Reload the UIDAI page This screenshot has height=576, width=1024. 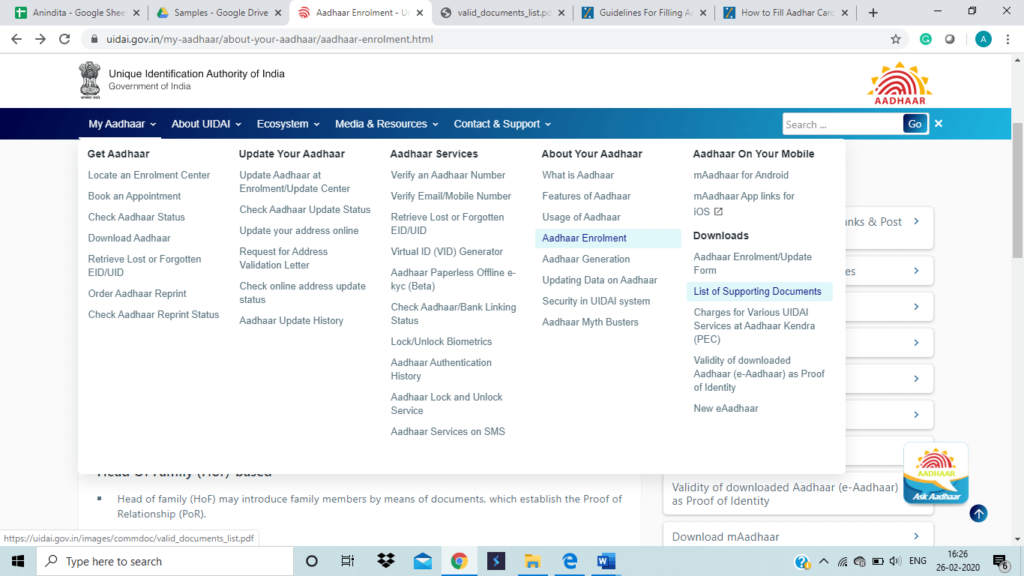click(x=65, y=39)
